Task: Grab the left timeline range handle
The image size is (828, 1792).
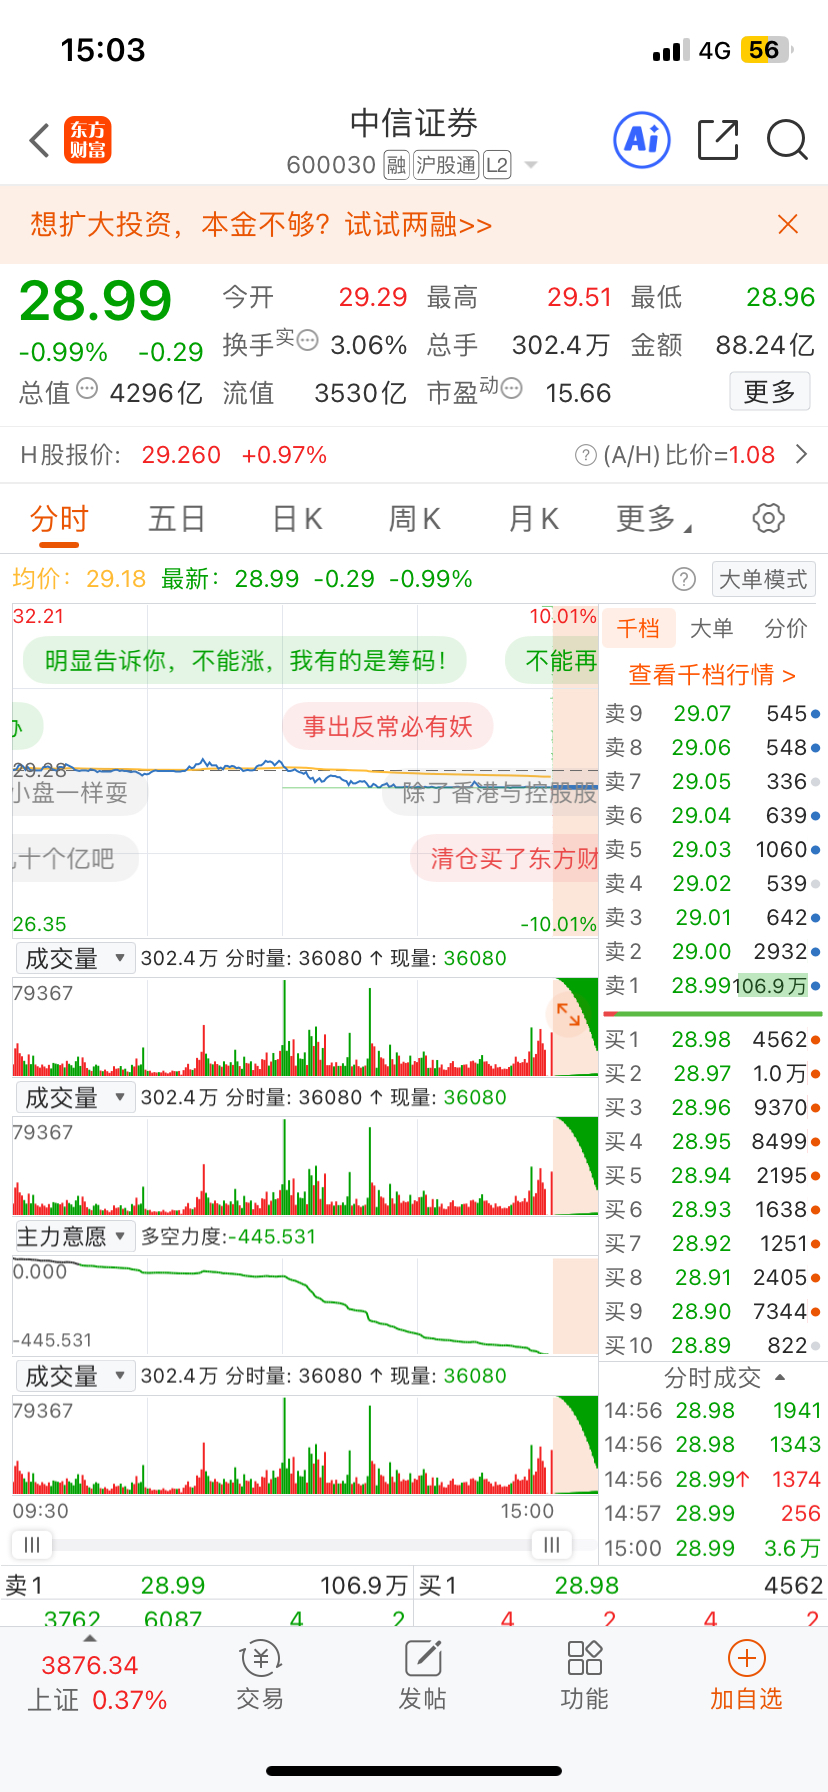Action: pos(32,1544)
